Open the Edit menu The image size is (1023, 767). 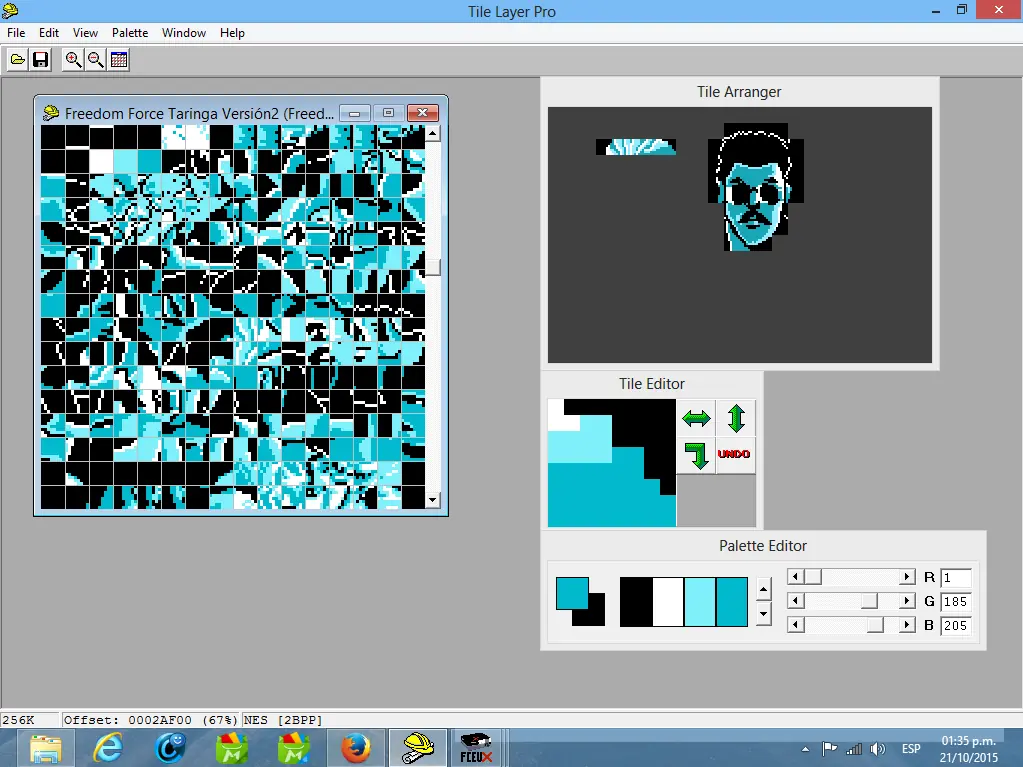point(48,33)
